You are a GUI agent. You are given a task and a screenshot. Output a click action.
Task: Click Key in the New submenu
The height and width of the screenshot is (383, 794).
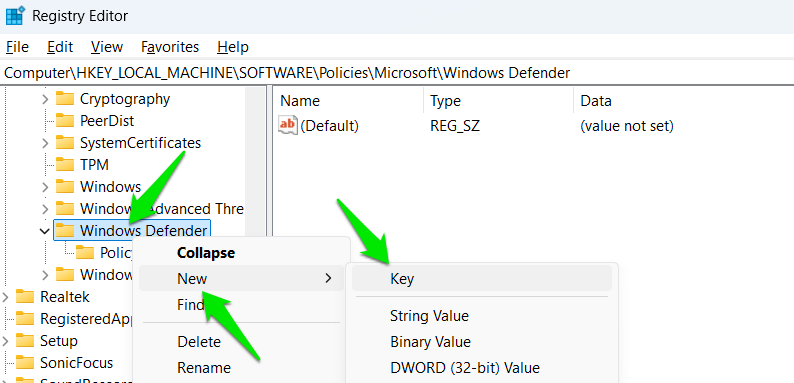(x=482, y=279)
